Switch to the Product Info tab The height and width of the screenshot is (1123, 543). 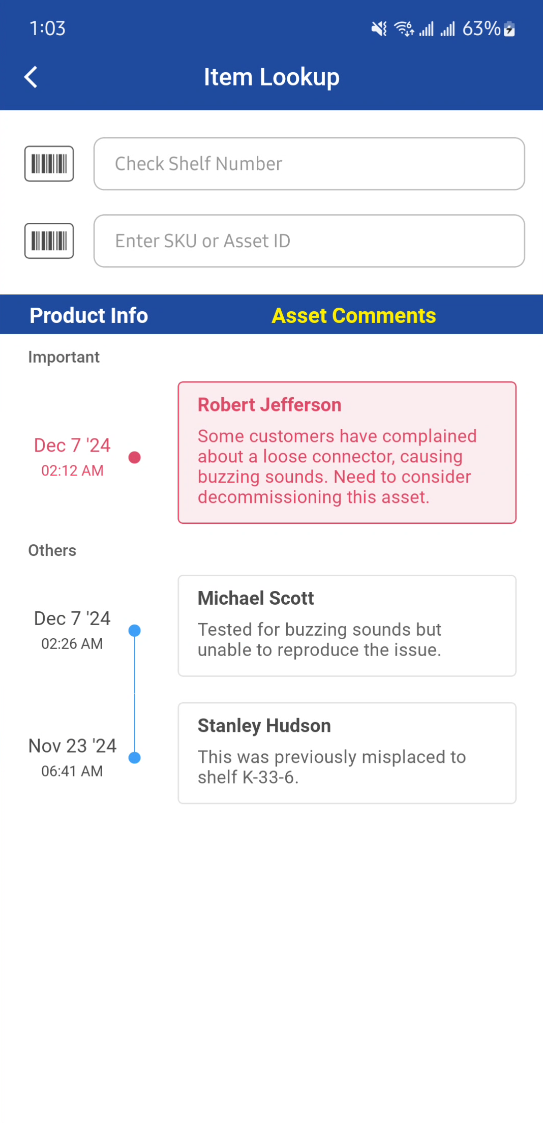[89, 315]
